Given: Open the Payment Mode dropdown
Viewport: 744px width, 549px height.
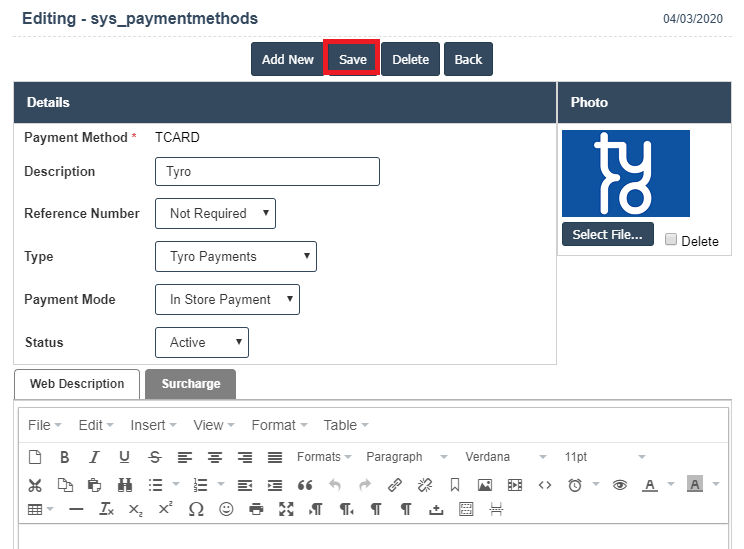Looking at the screenshot, I should pos(227,299).
